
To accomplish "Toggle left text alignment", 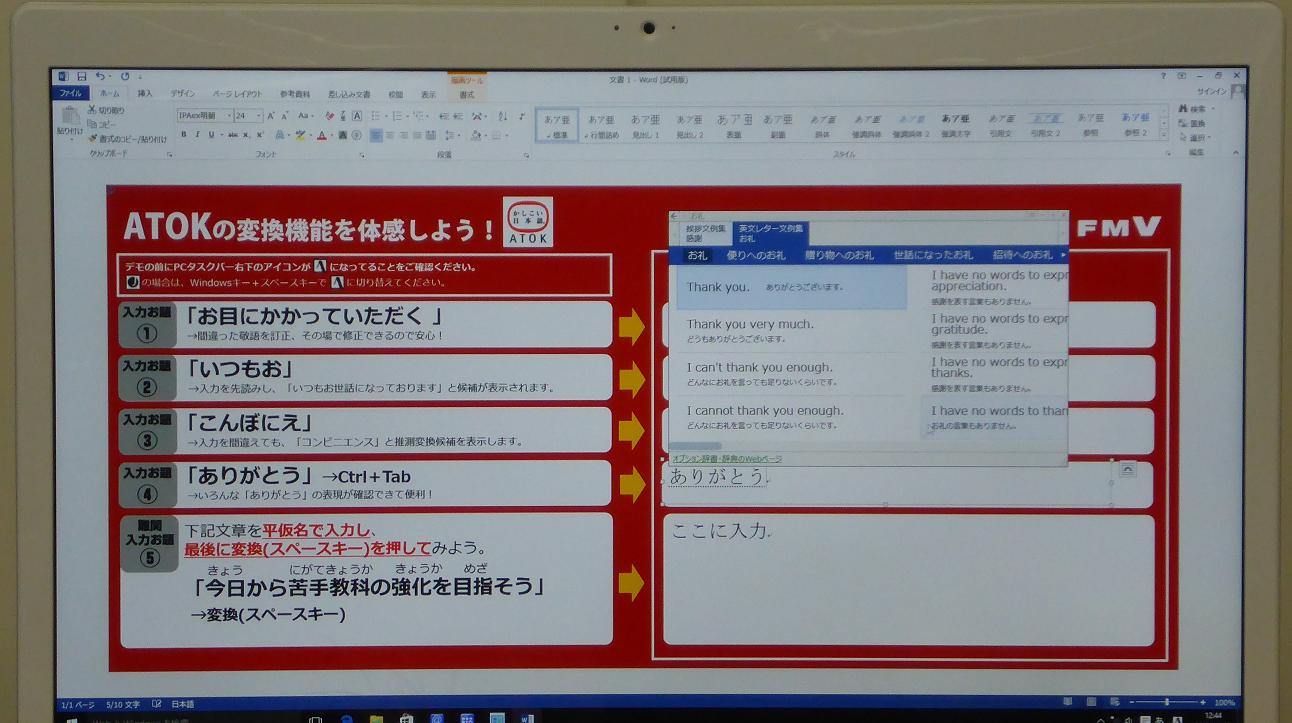I will (376, 135).
